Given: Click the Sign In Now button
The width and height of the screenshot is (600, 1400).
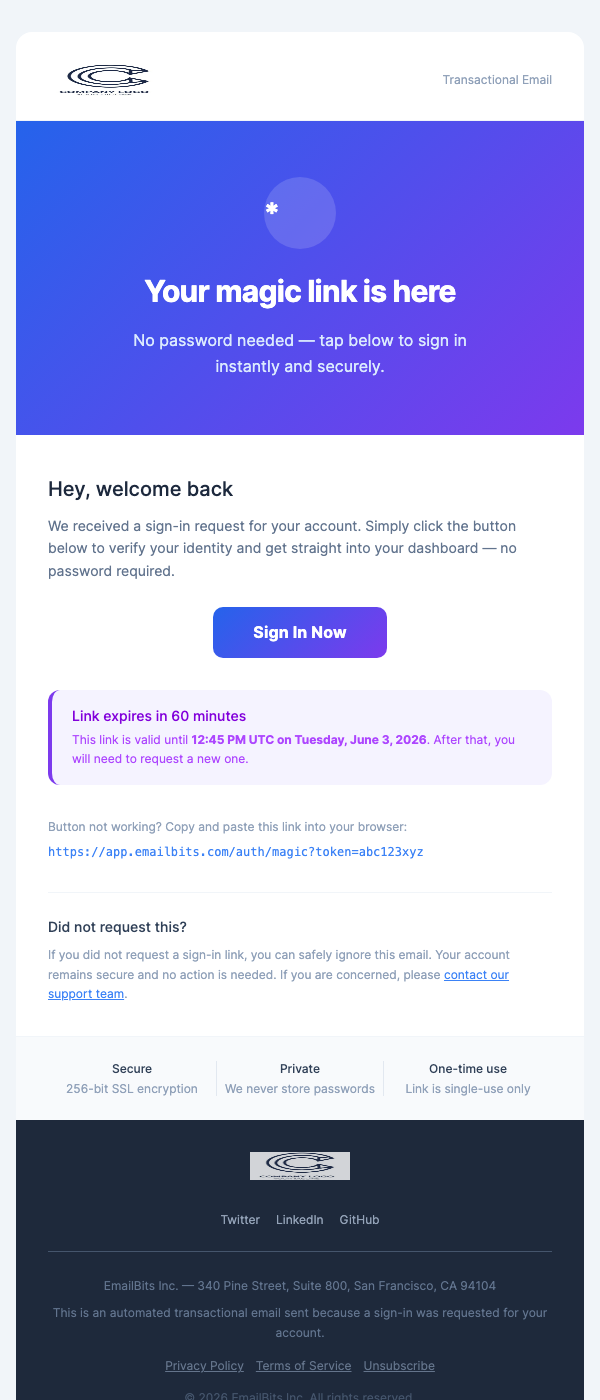Looking at the screenshot, I should [x=299, y=632].
